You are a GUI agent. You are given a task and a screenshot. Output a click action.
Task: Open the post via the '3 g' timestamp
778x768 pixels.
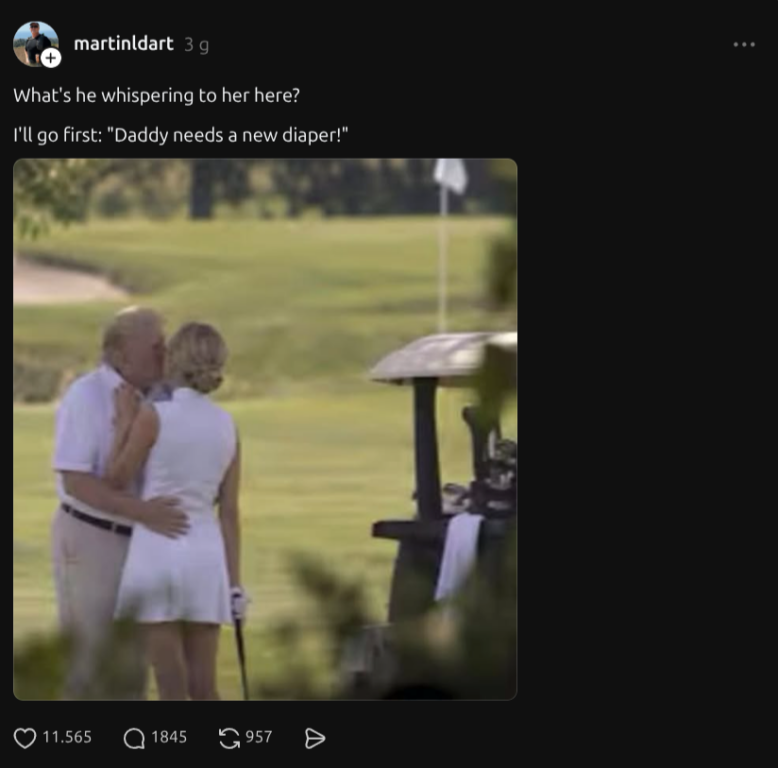[x=196, y=45]
